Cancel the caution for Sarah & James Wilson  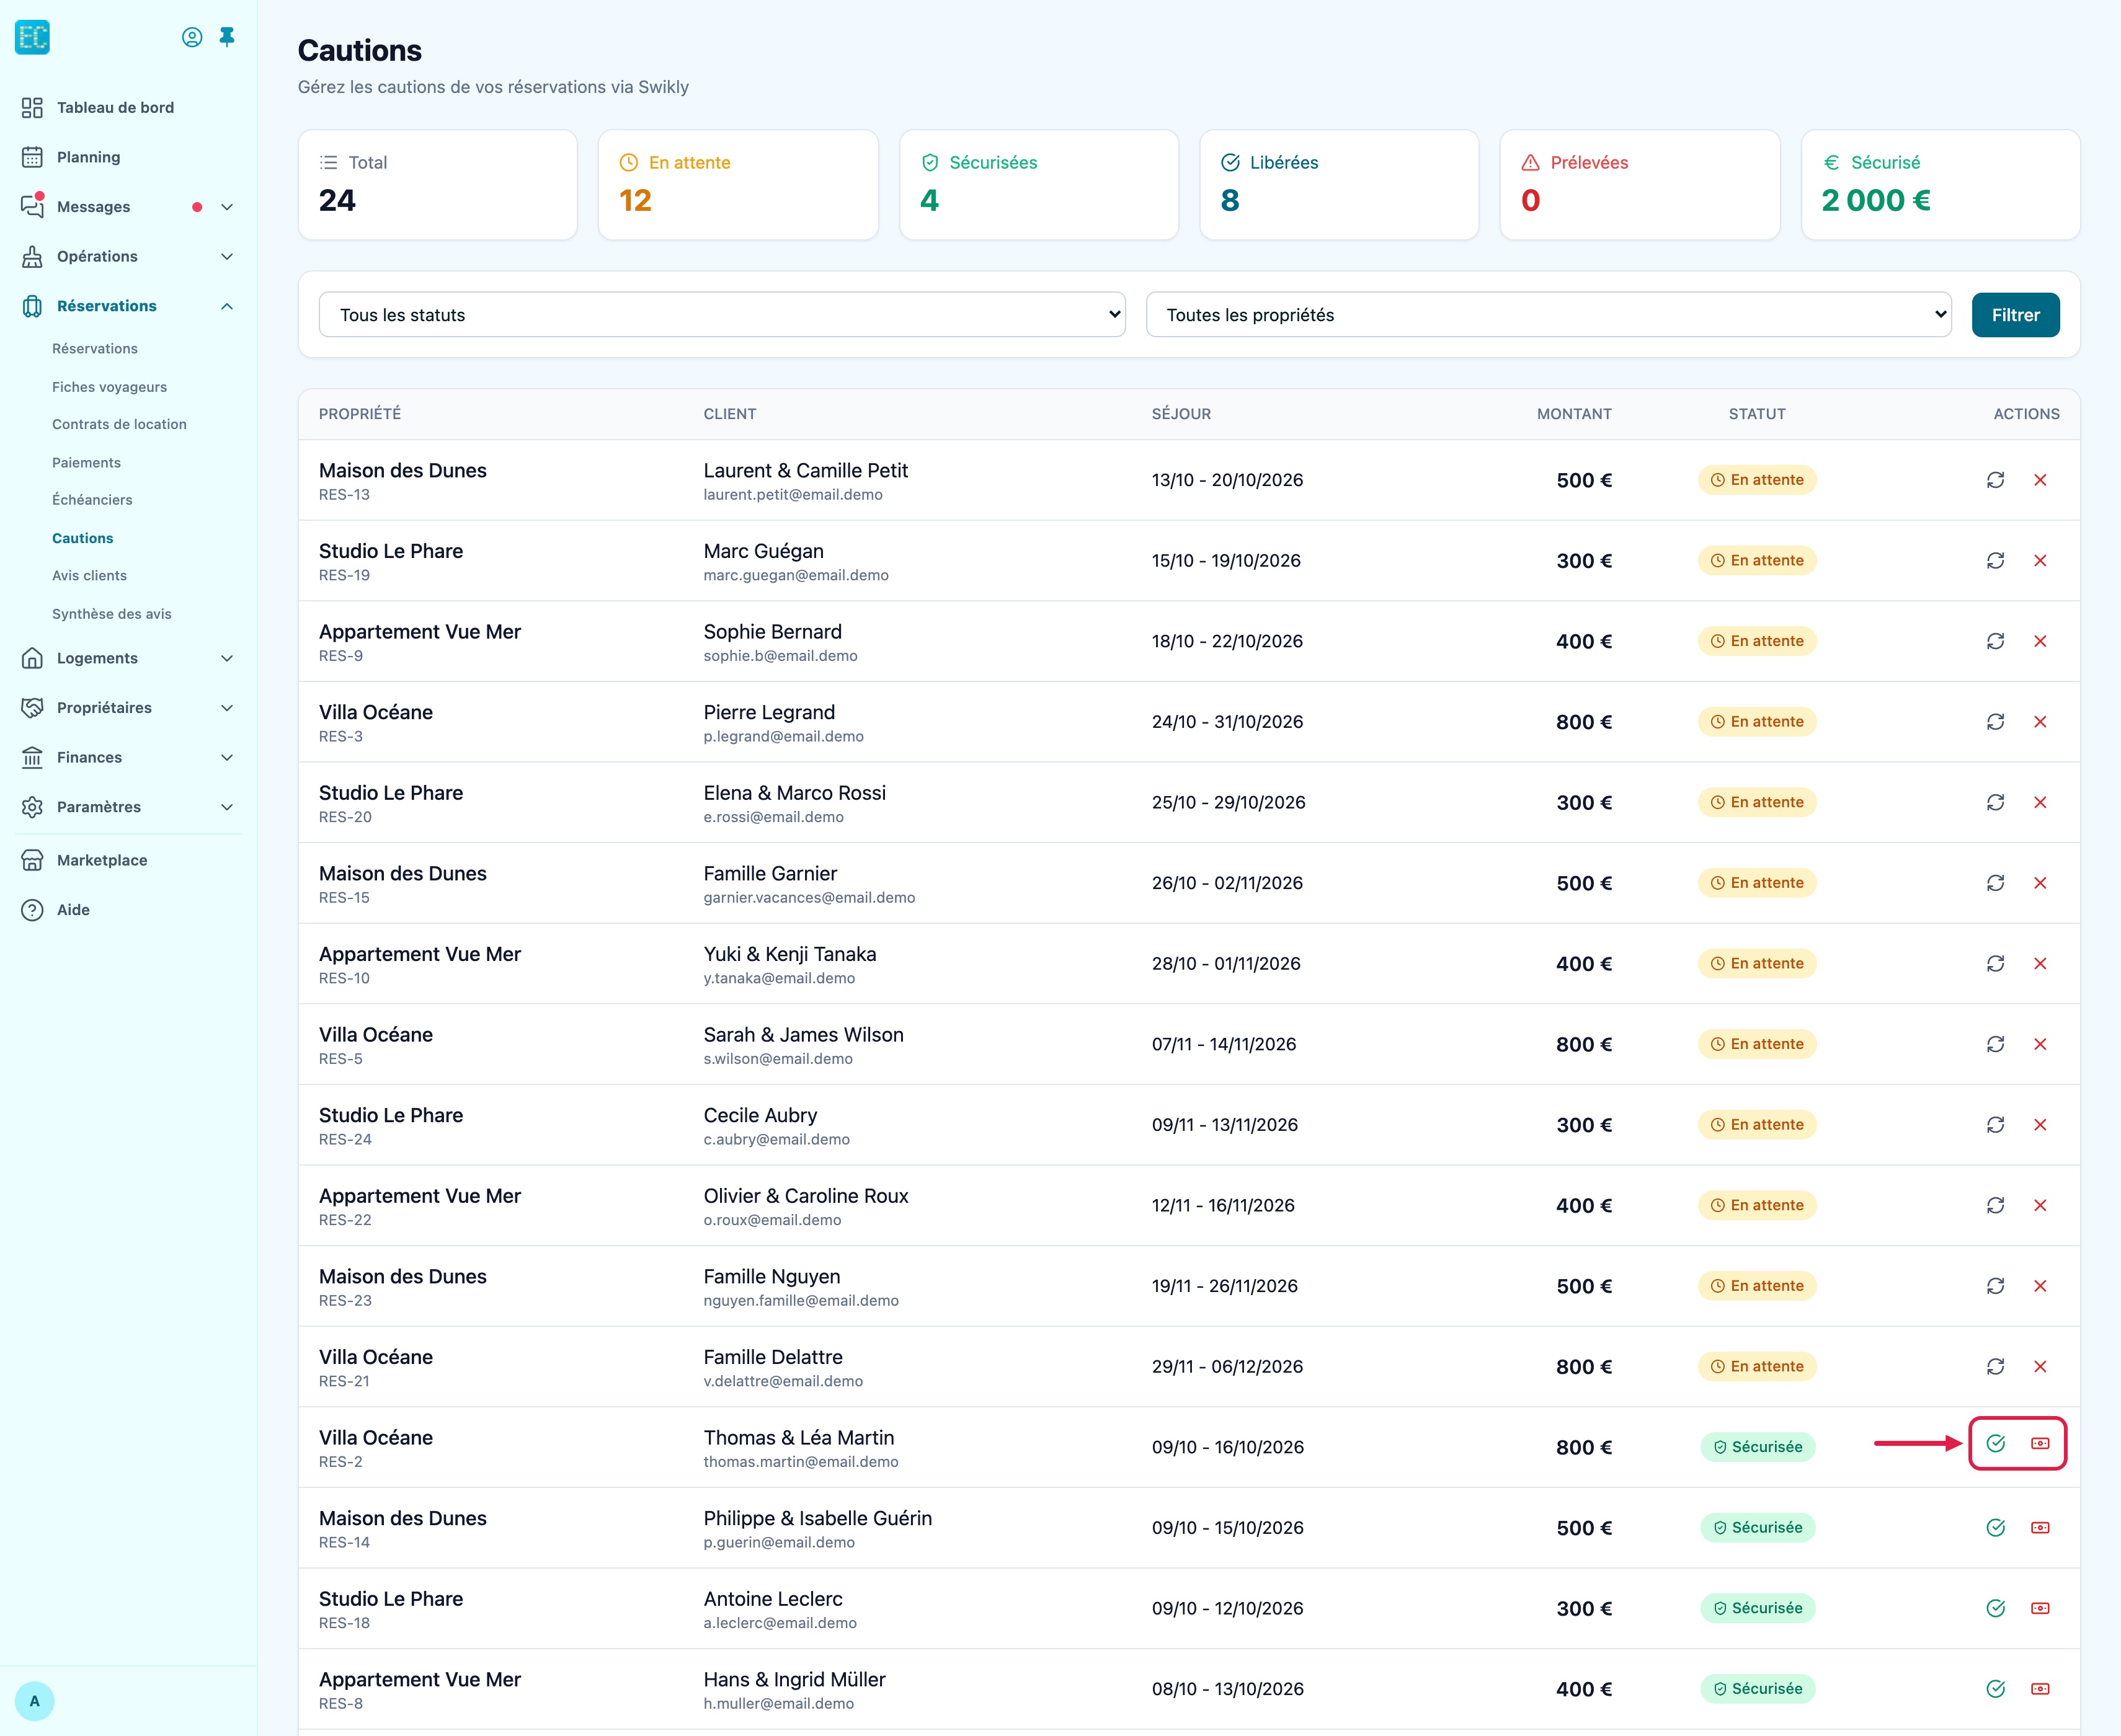click(2040, 1044)
